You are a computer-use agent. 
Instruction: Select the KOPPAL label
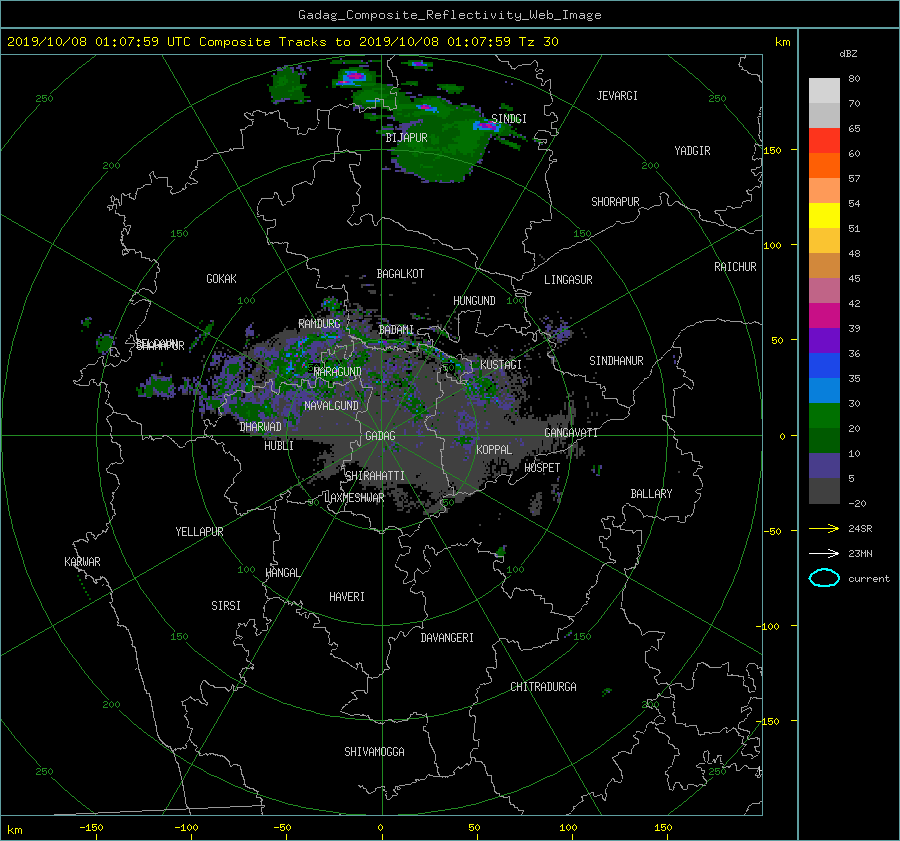[494, 450]
